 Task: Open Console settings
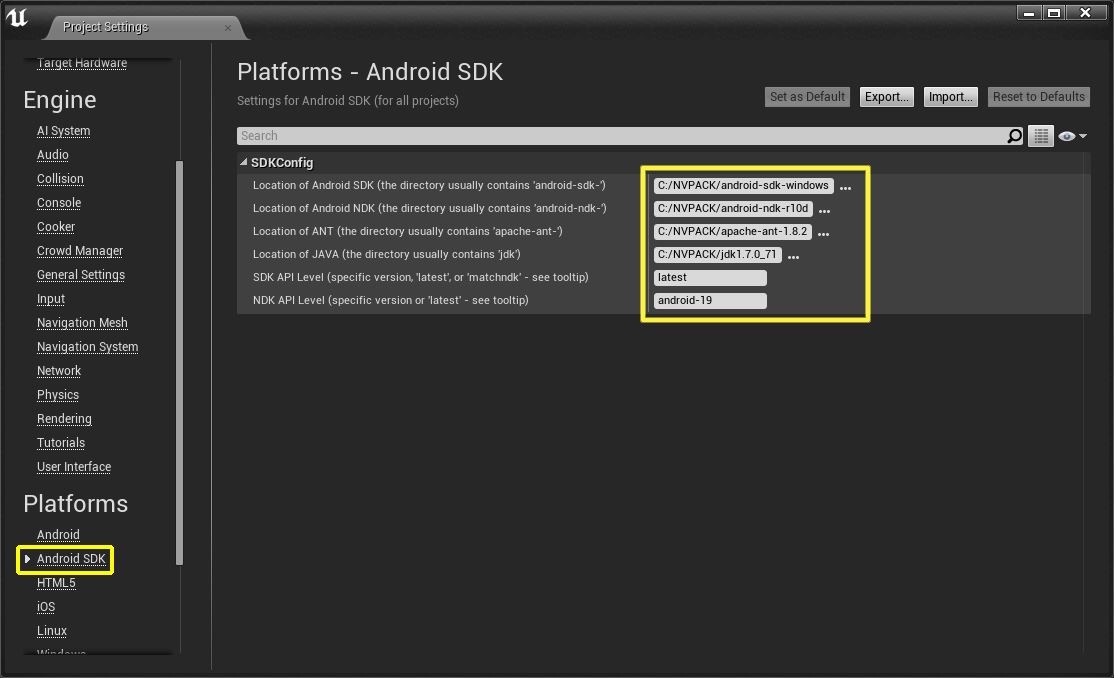(59, 203)
